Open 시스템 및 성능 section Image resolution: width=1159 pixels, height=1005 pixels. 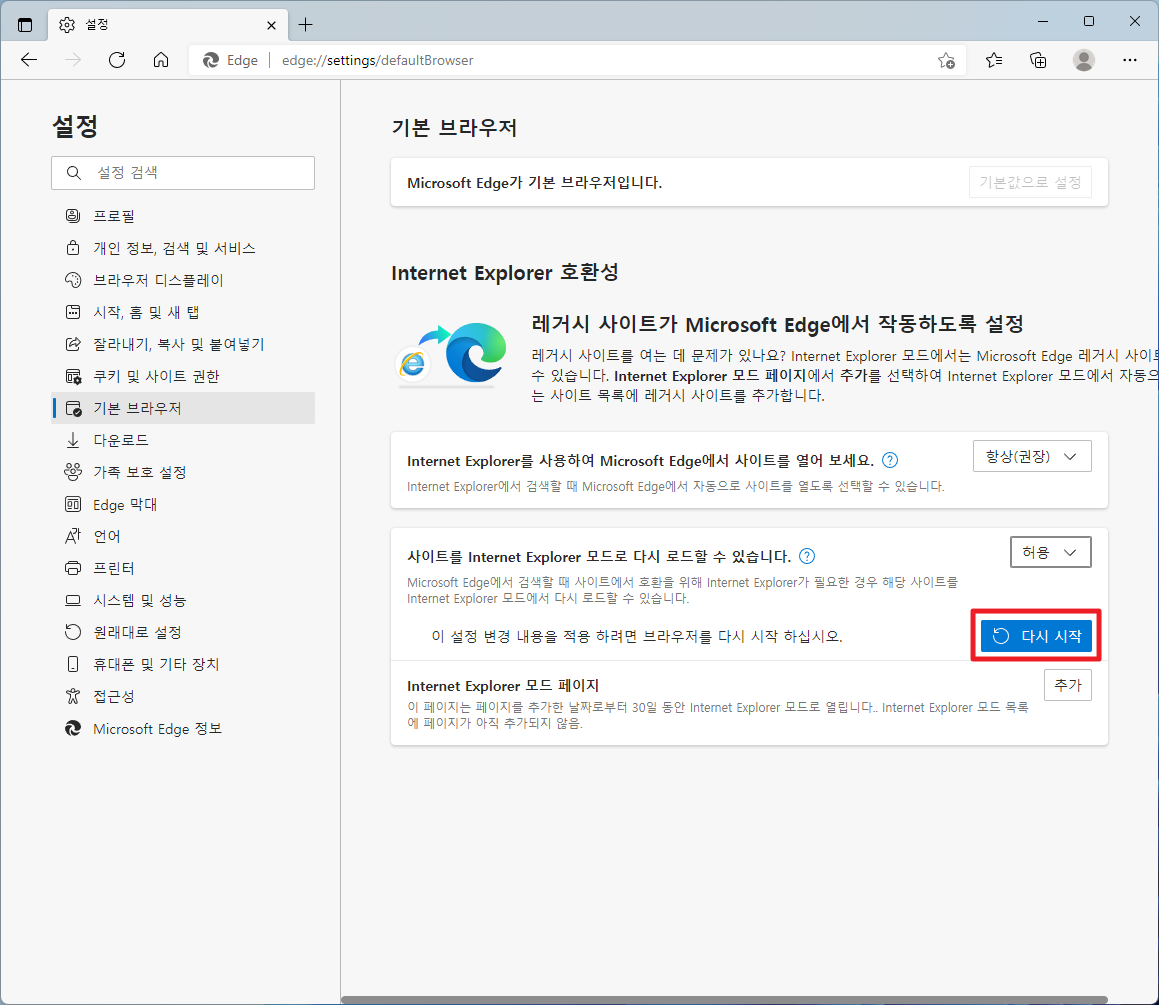pyautogui.click(x=183, y=601)
